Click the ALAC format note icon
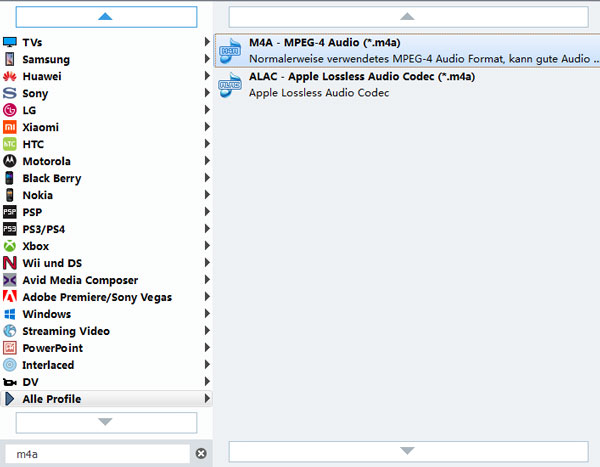 tap(230, 85)
